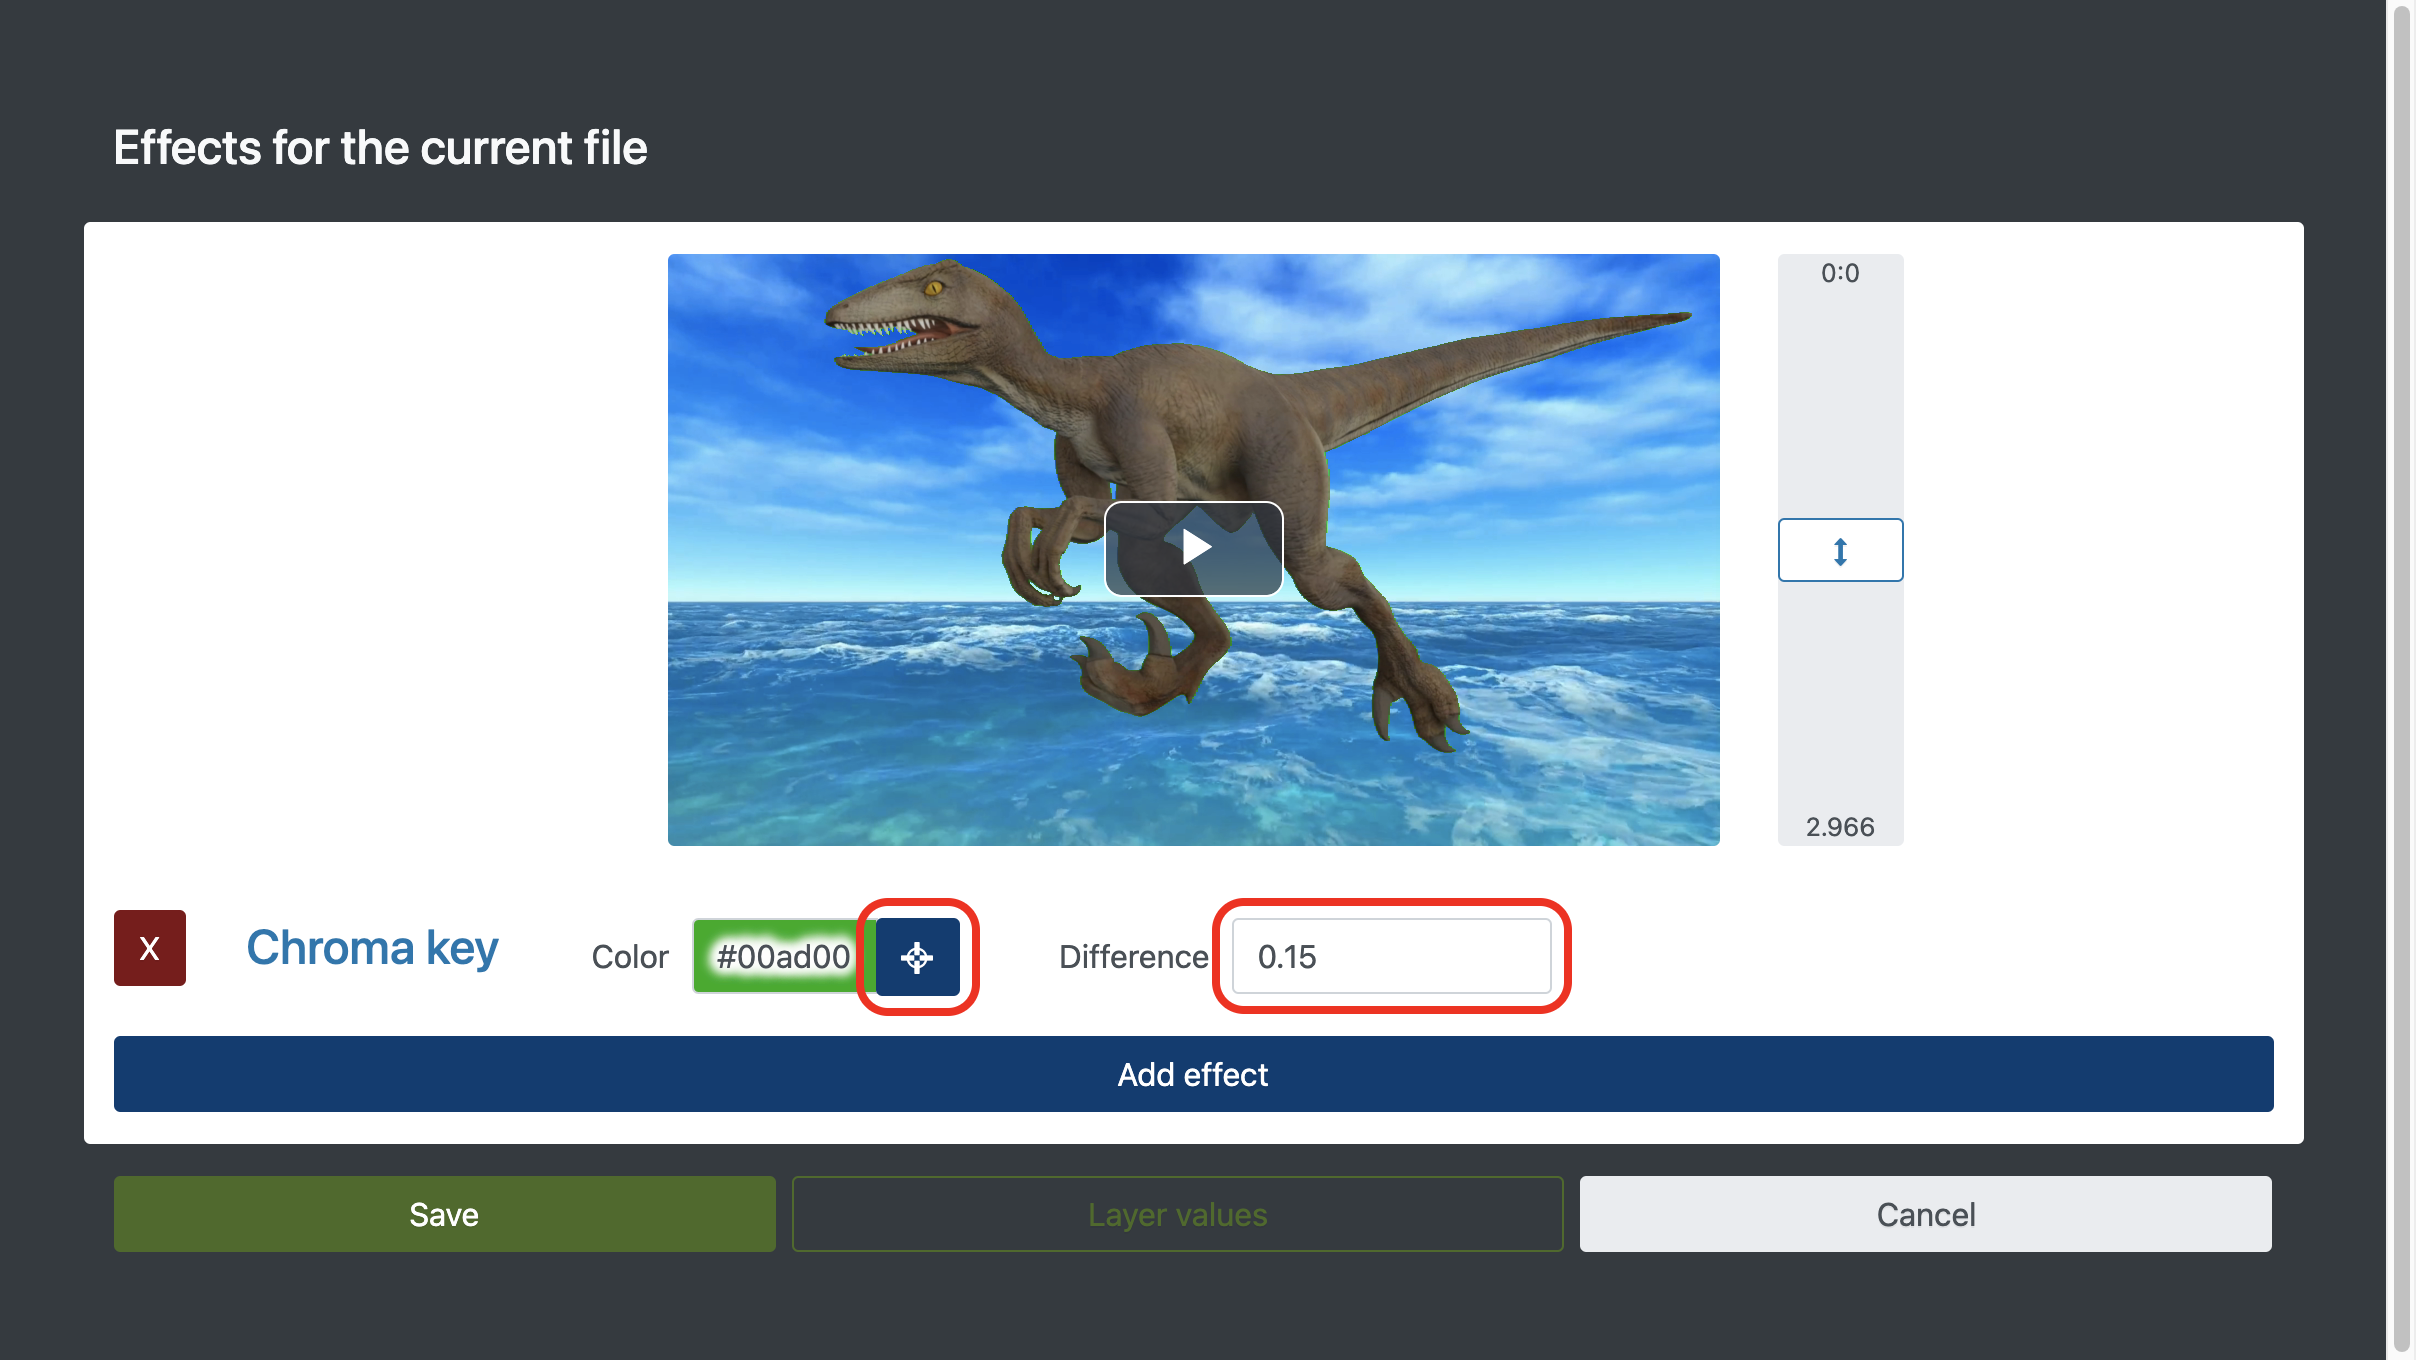Image resolution: width=2416 pixels, height=1360 pixels.
Task: Click the Difference label text
Action: point(1134,957)
